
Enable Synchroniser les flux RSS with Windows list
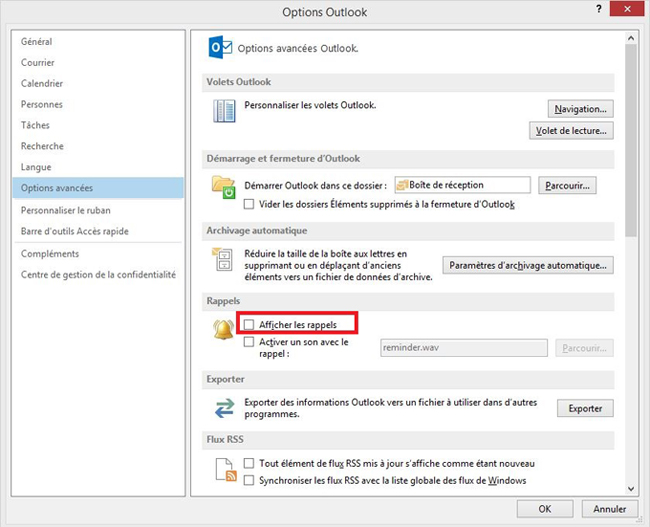click(x=249, y=480)
